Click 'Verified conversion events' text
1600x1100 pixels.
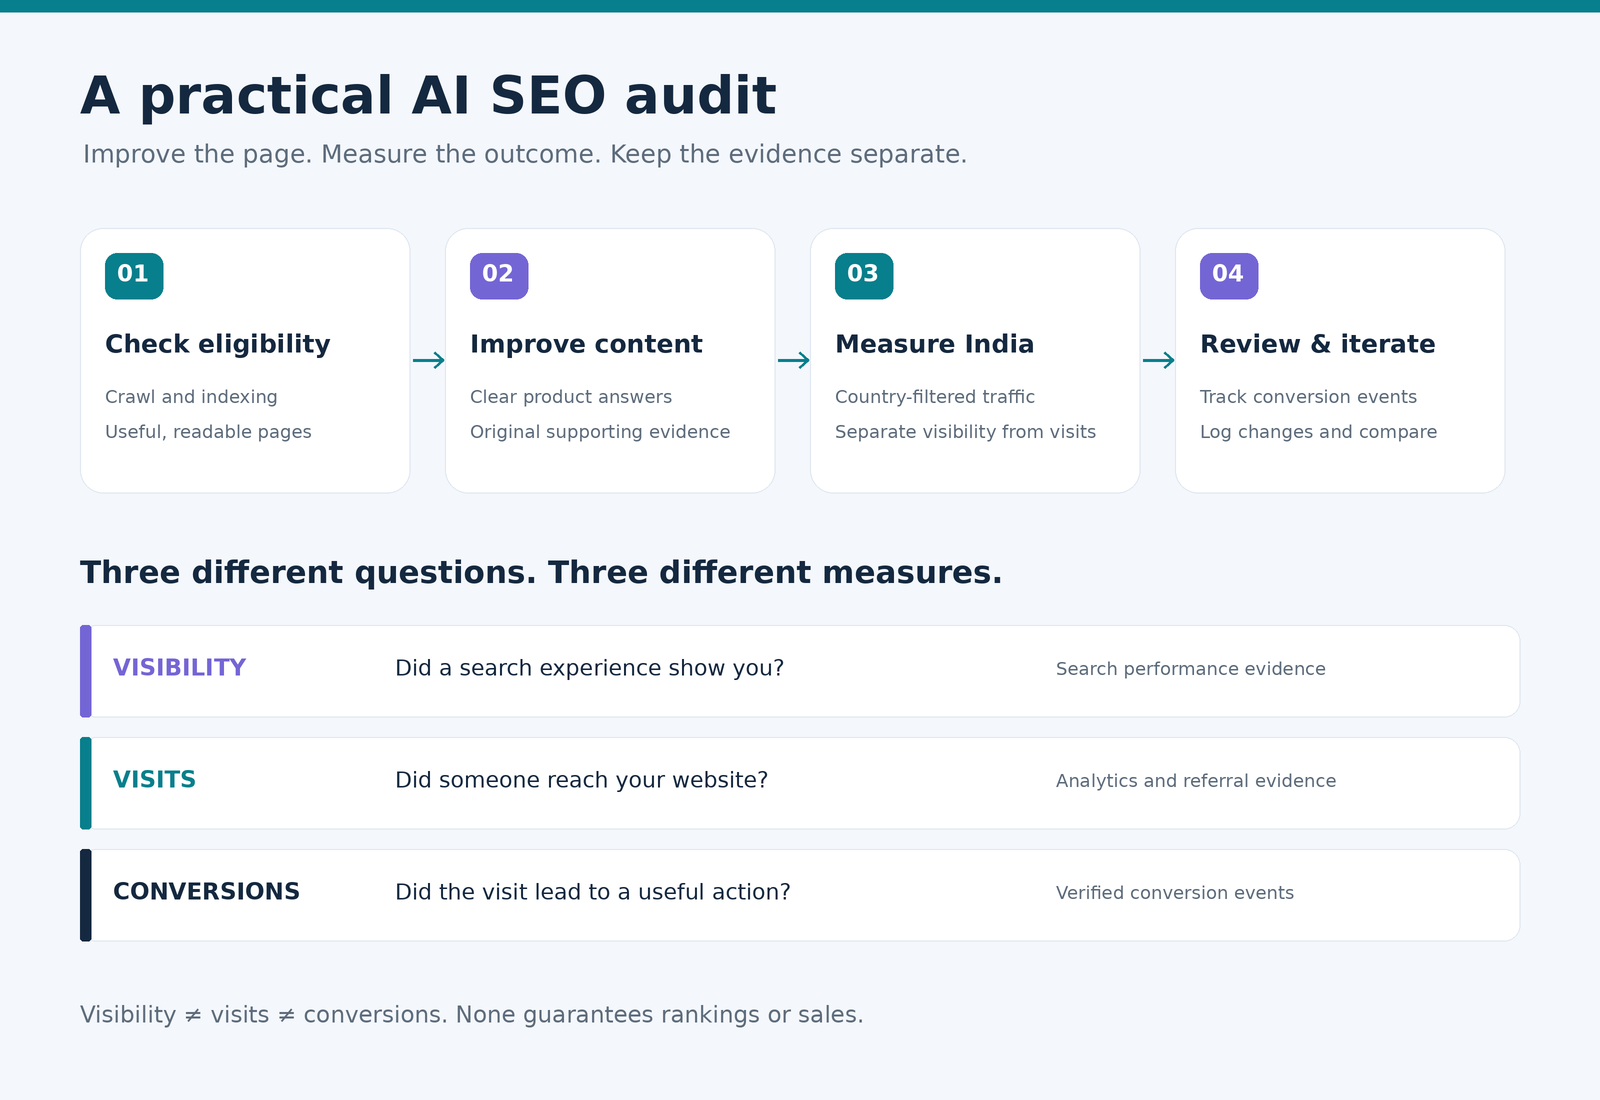click(x=1174, y=893)
